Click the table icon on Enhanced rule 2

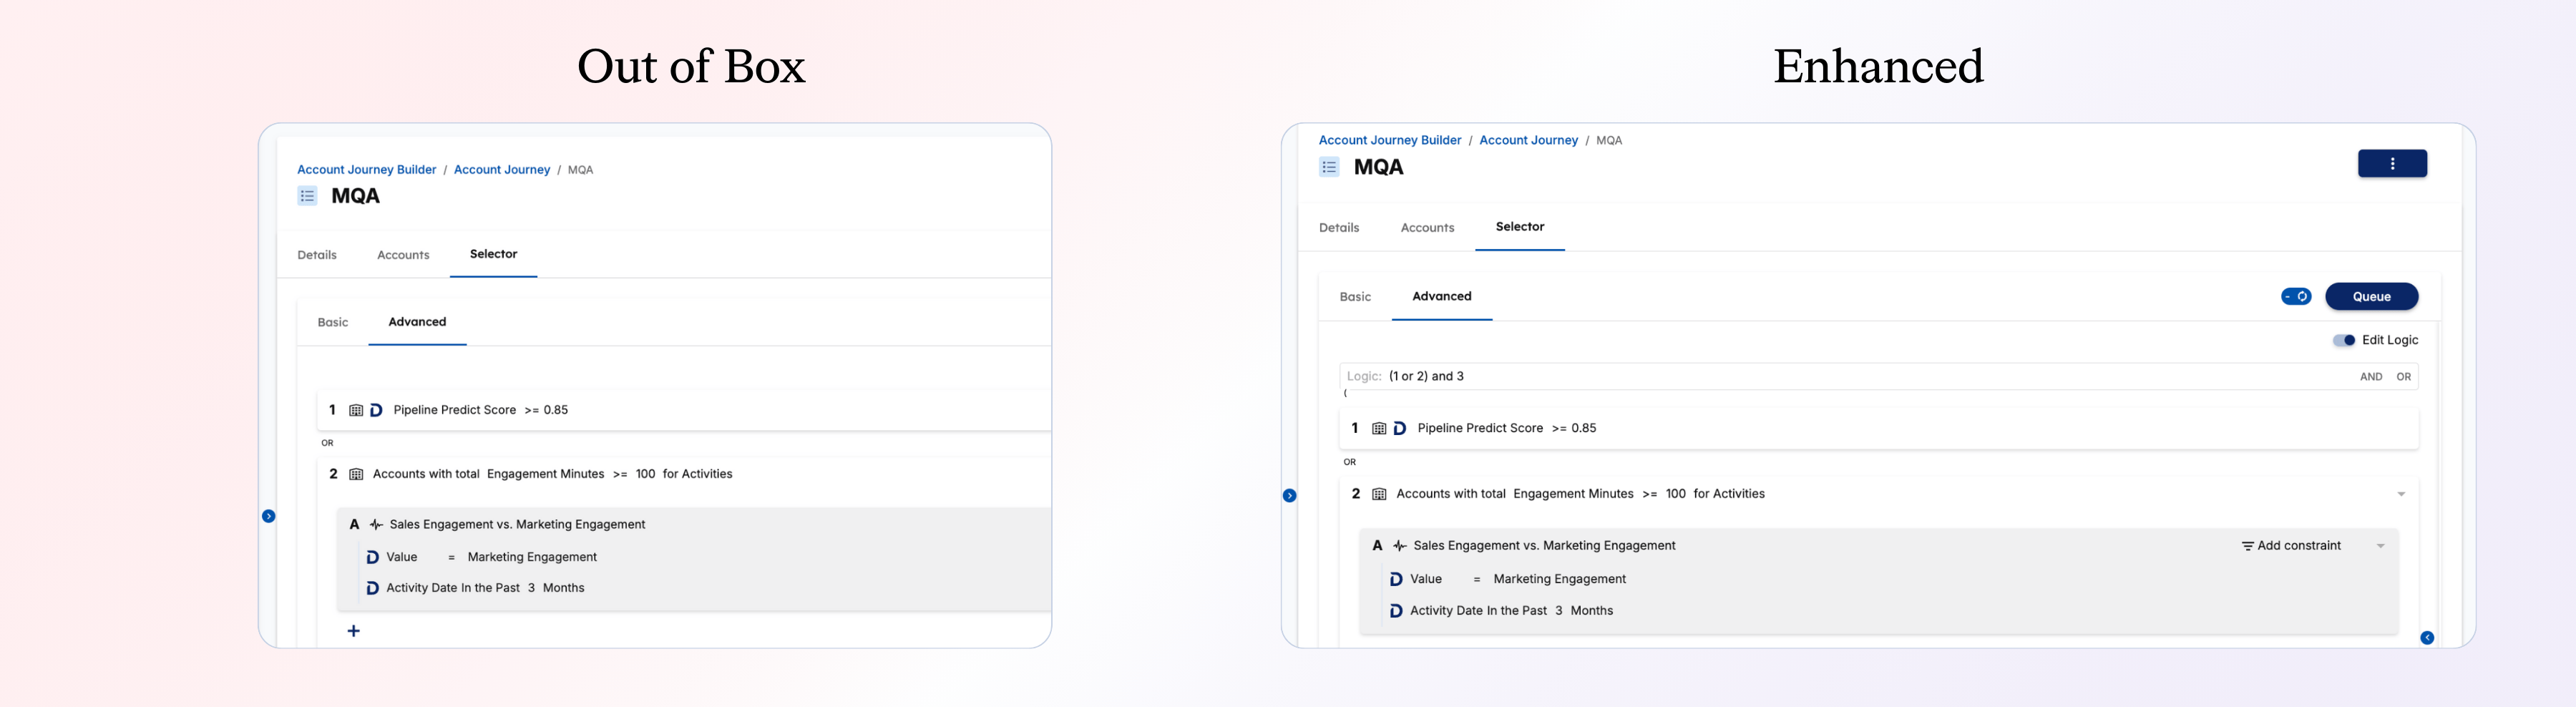click(x=1378, y=494)
